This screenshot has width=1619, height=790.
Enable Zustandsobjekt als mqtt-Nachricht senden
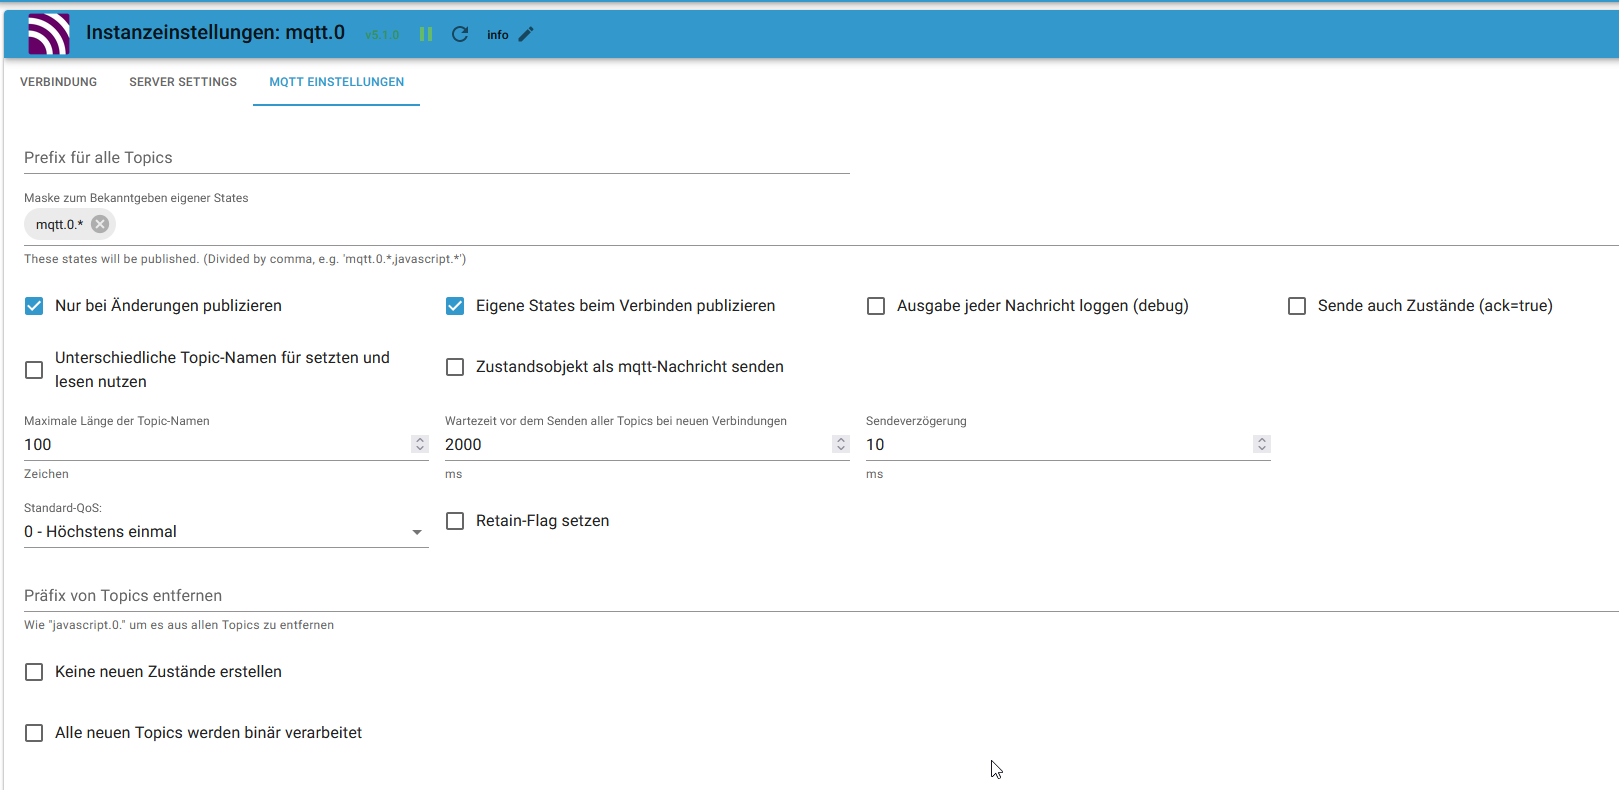tap(455, 367)
